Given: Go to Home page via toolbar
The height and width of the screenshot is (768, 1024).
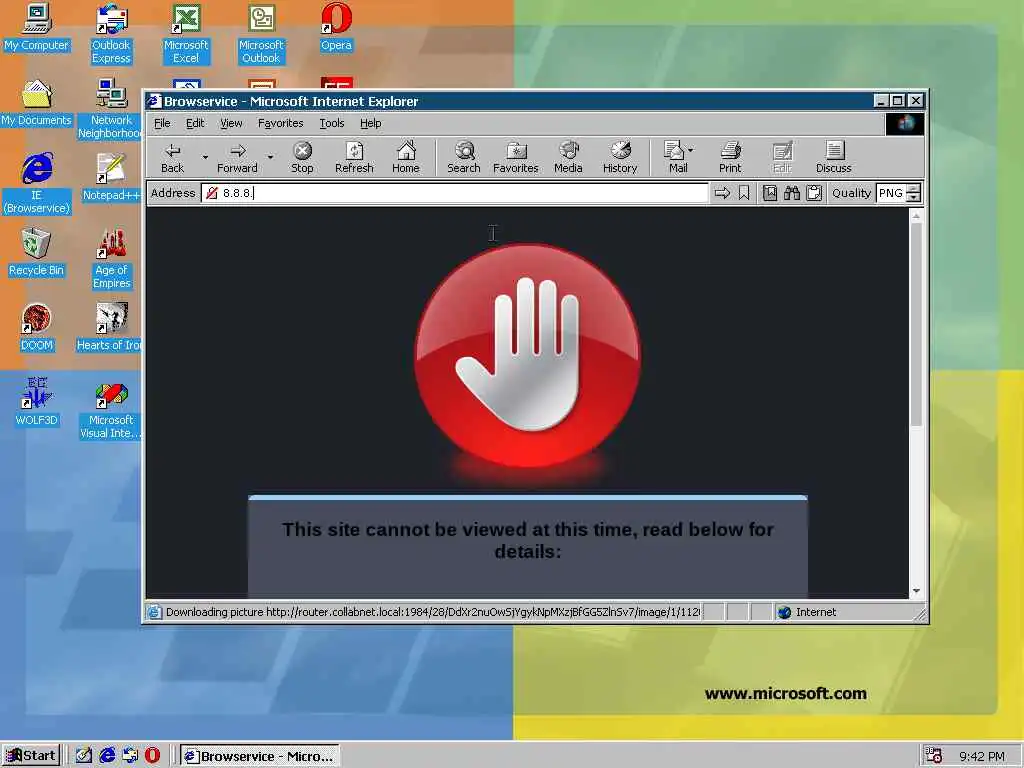Looking at the screenshot, I should pos(406,157).
